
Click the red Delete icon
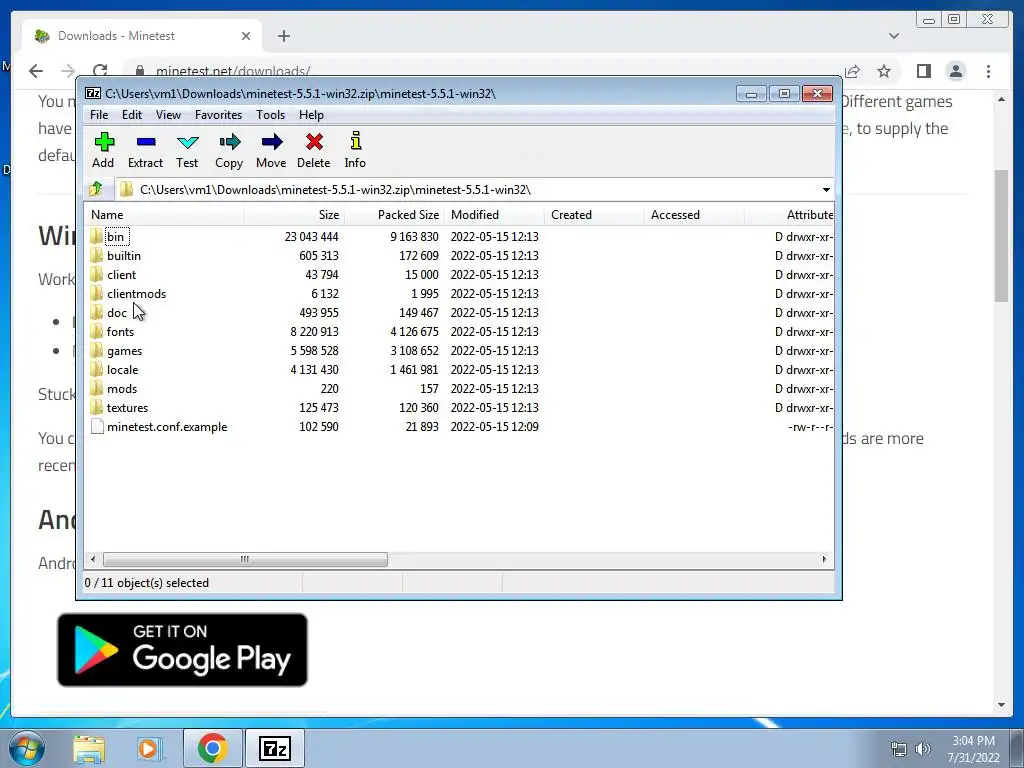[x=313, y=150]
